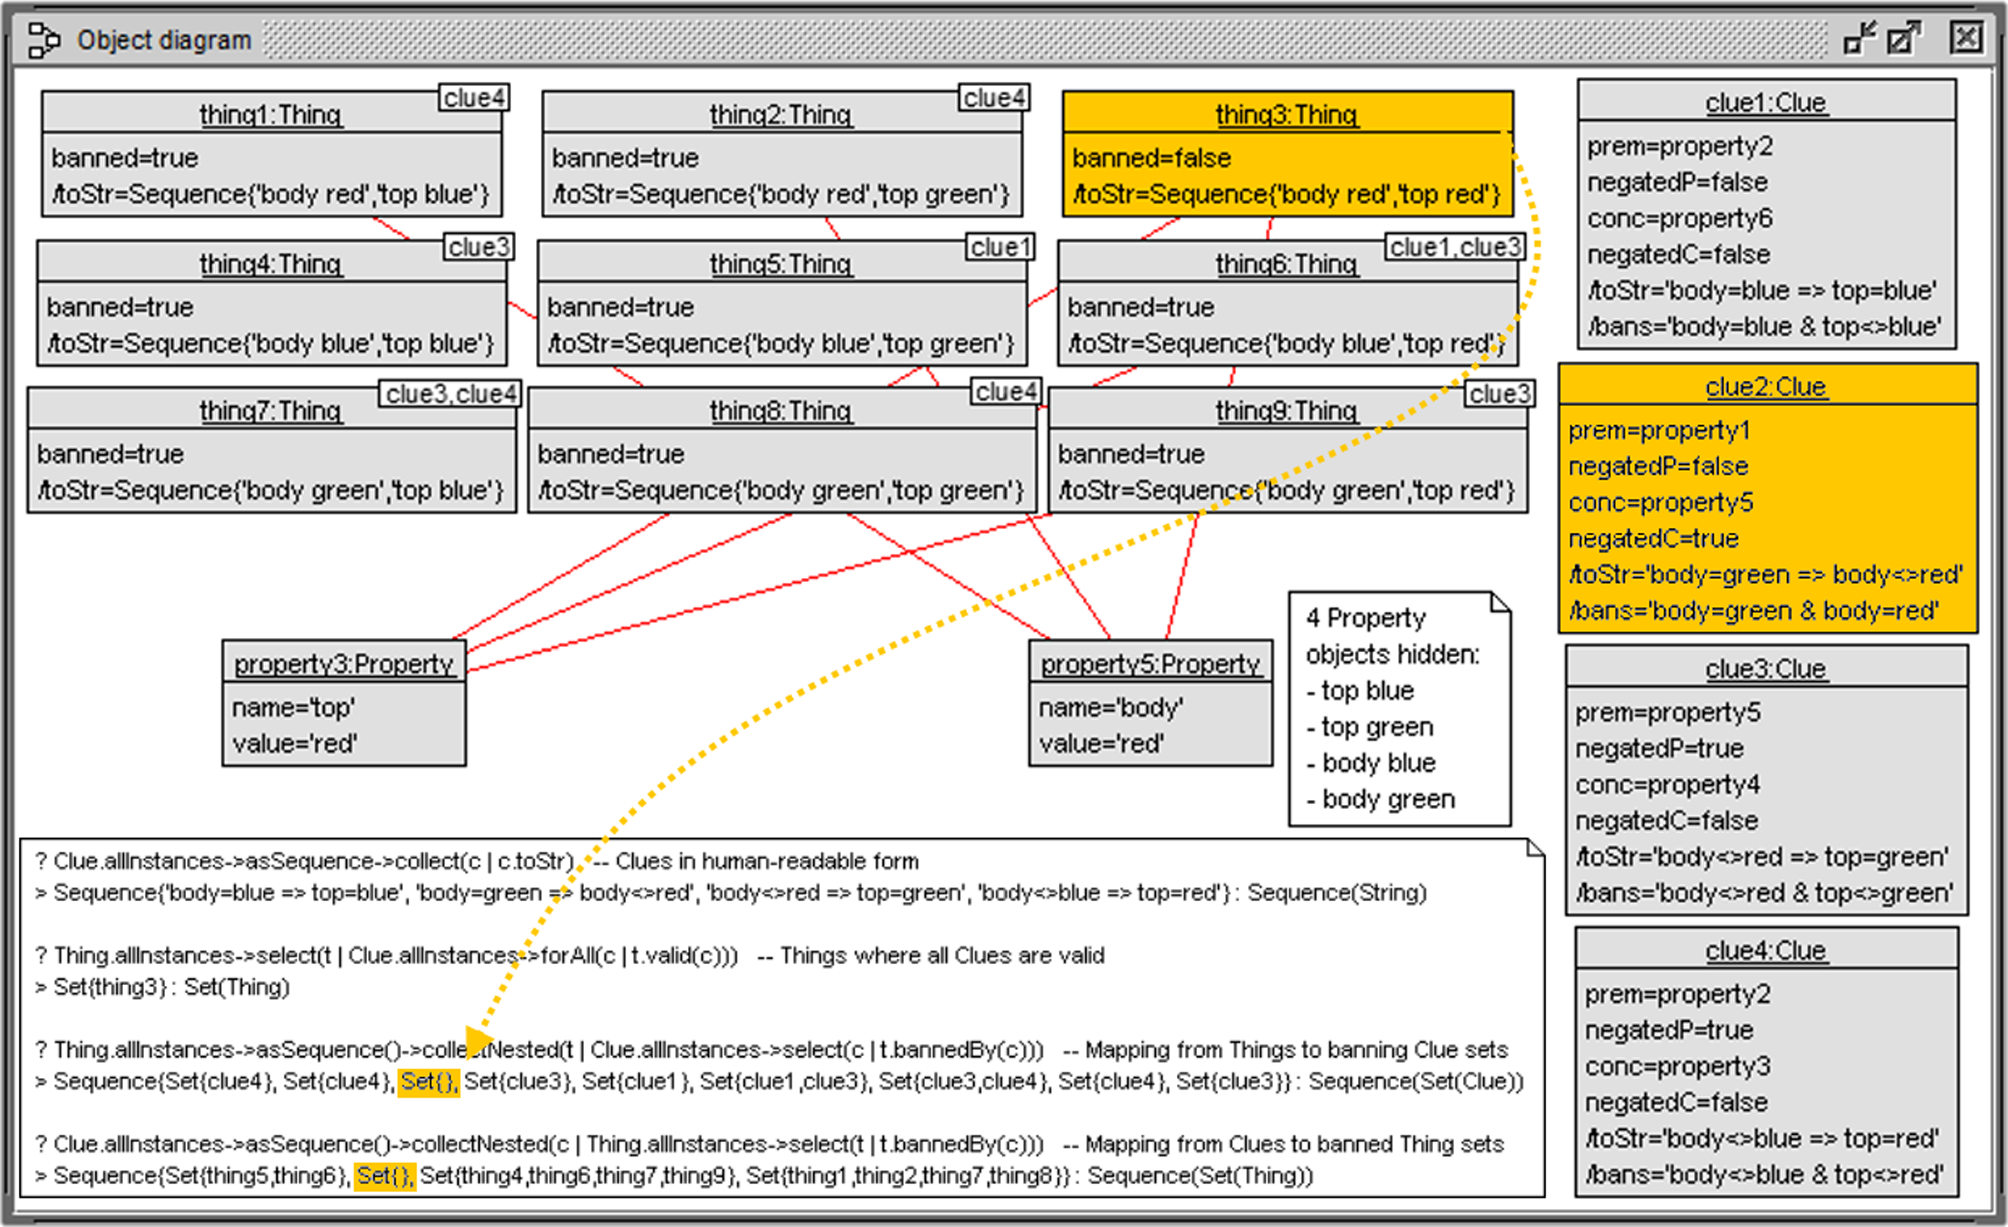Viewport: 2008px width, 1227px height.
Task: Click the Object diagram window icon
Action: click(43, 40)
